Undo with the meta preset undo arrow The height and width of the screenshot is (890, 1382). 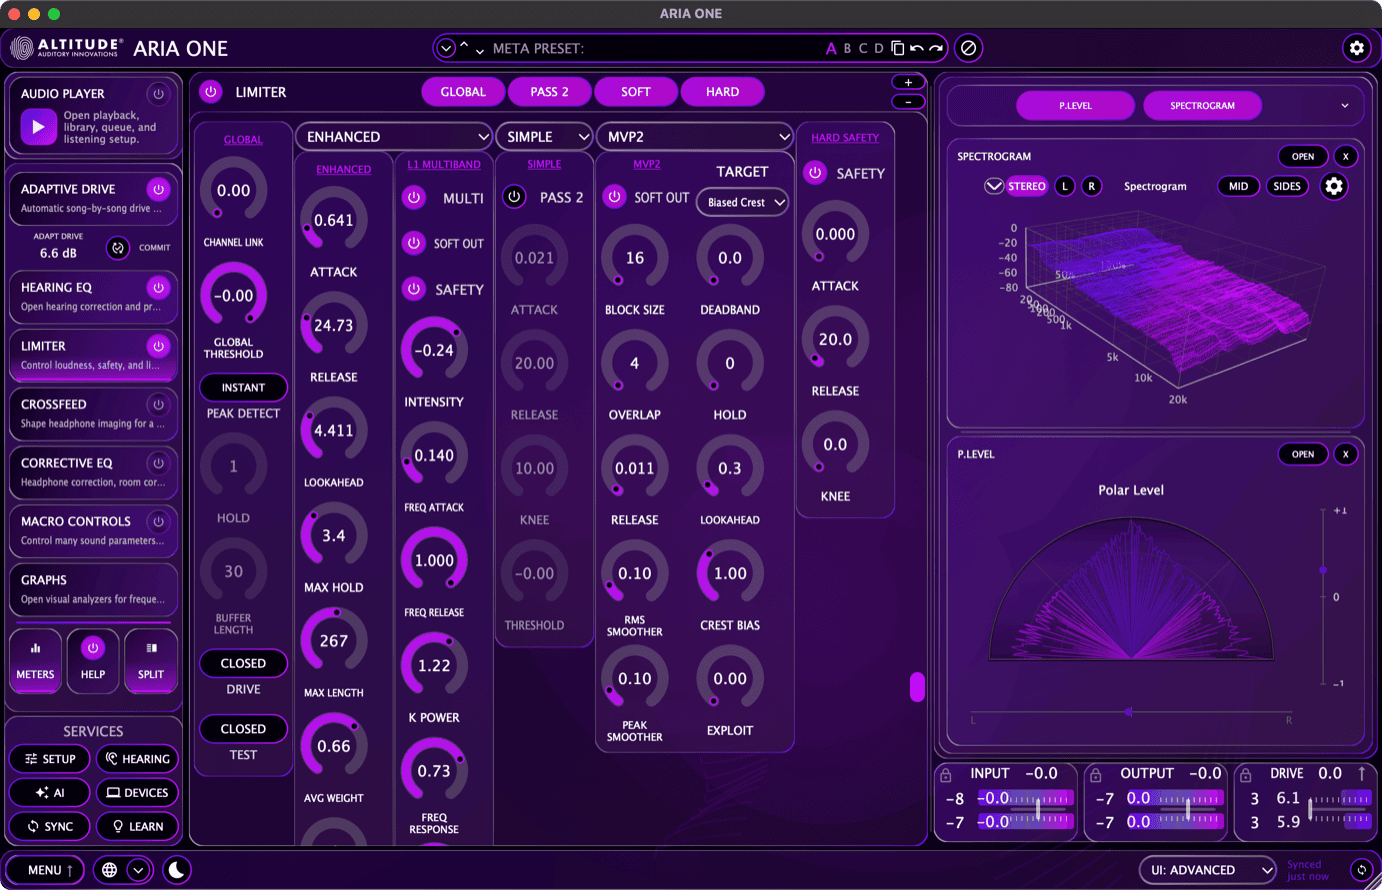tap(916, 48)
